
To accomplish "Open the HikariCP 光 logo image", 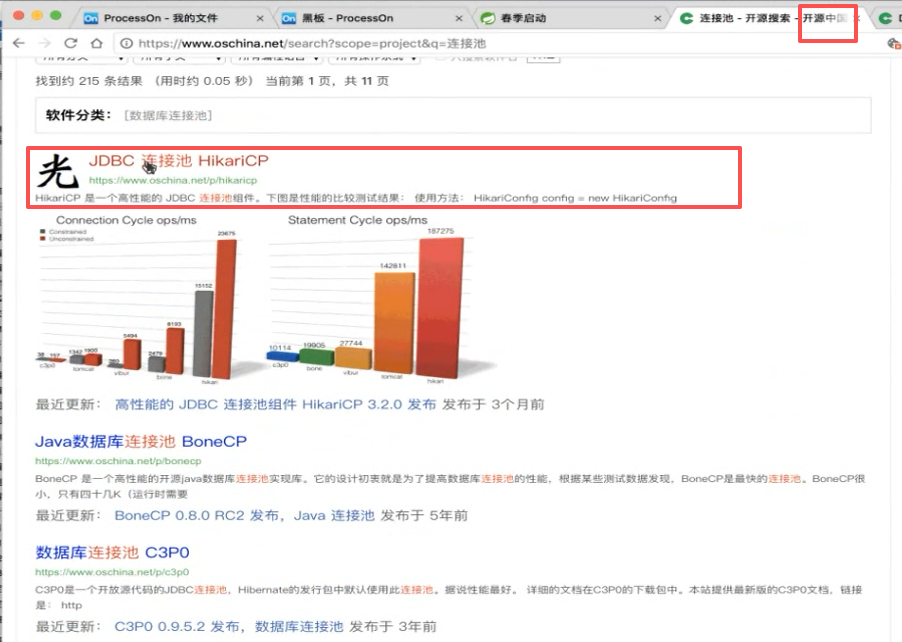I will (58, 171).
